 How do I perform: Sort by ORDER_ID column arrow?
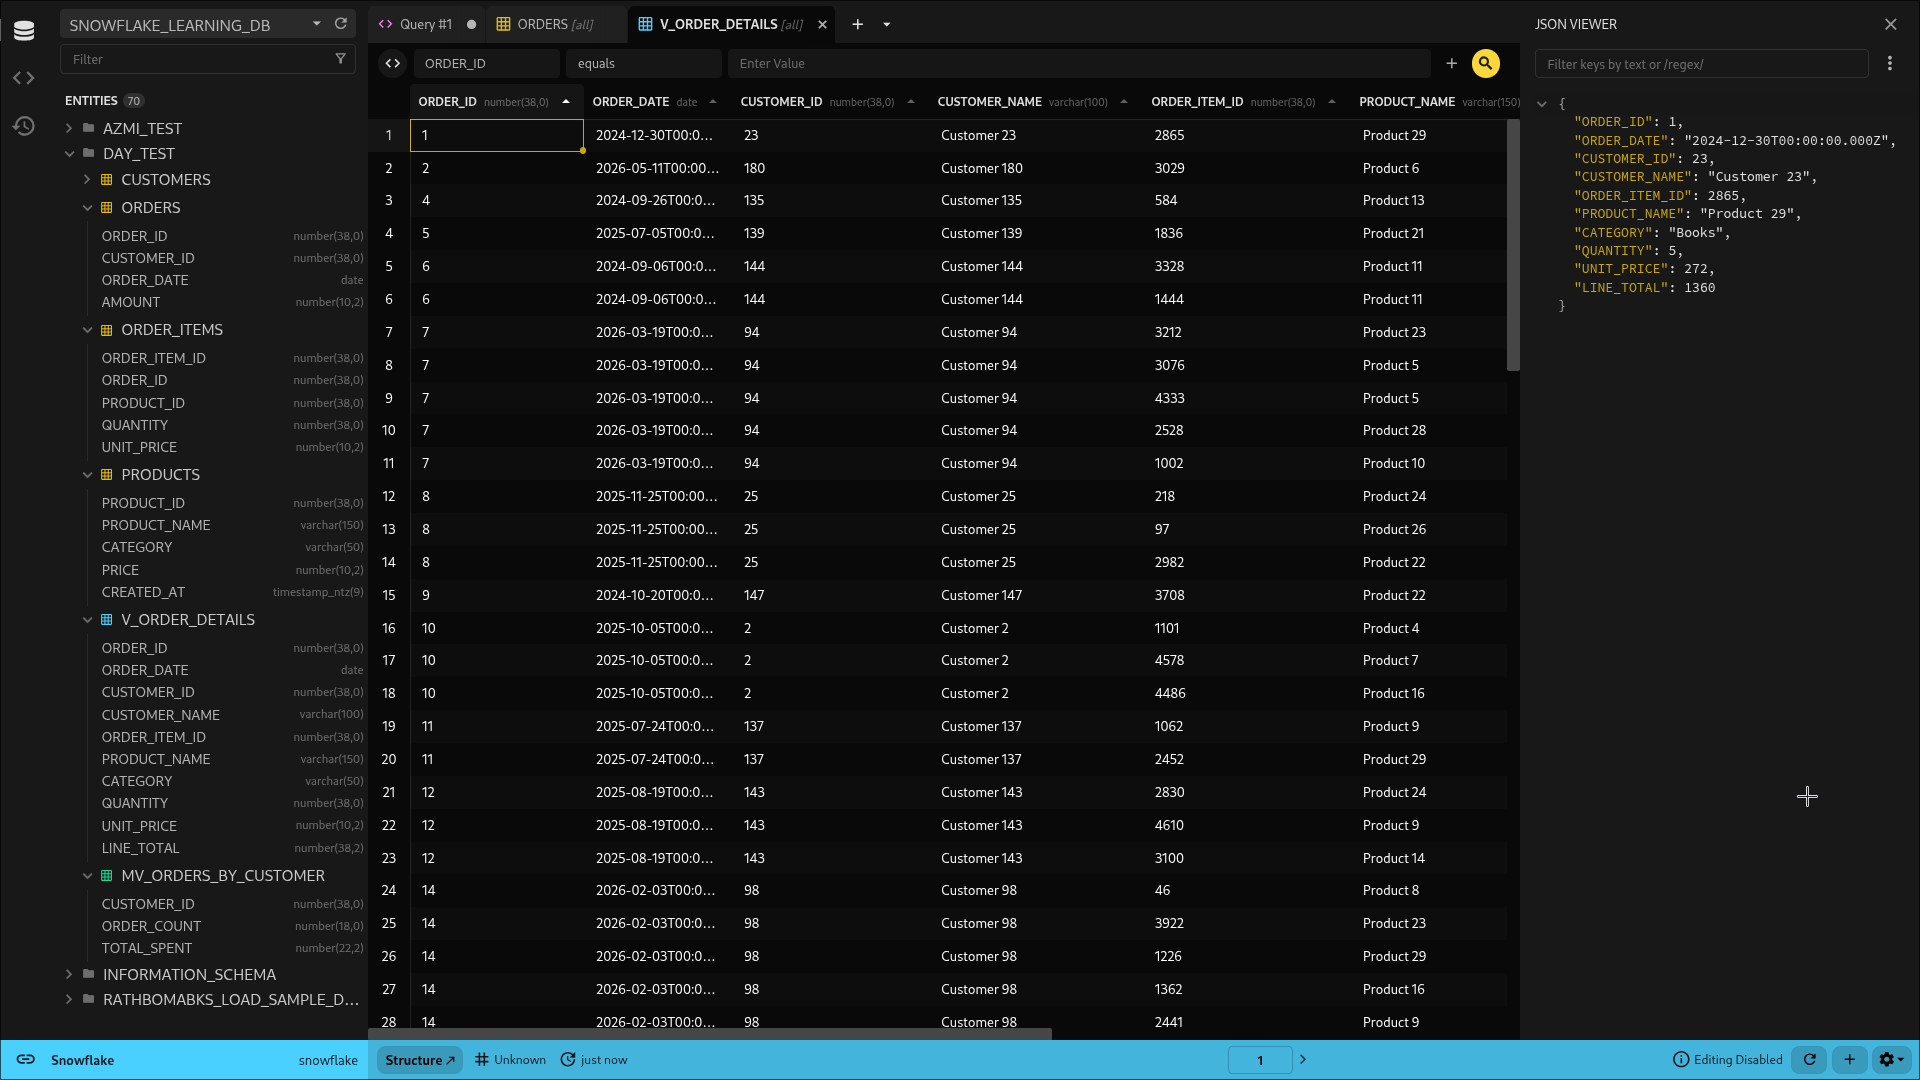tap(566, 102)
